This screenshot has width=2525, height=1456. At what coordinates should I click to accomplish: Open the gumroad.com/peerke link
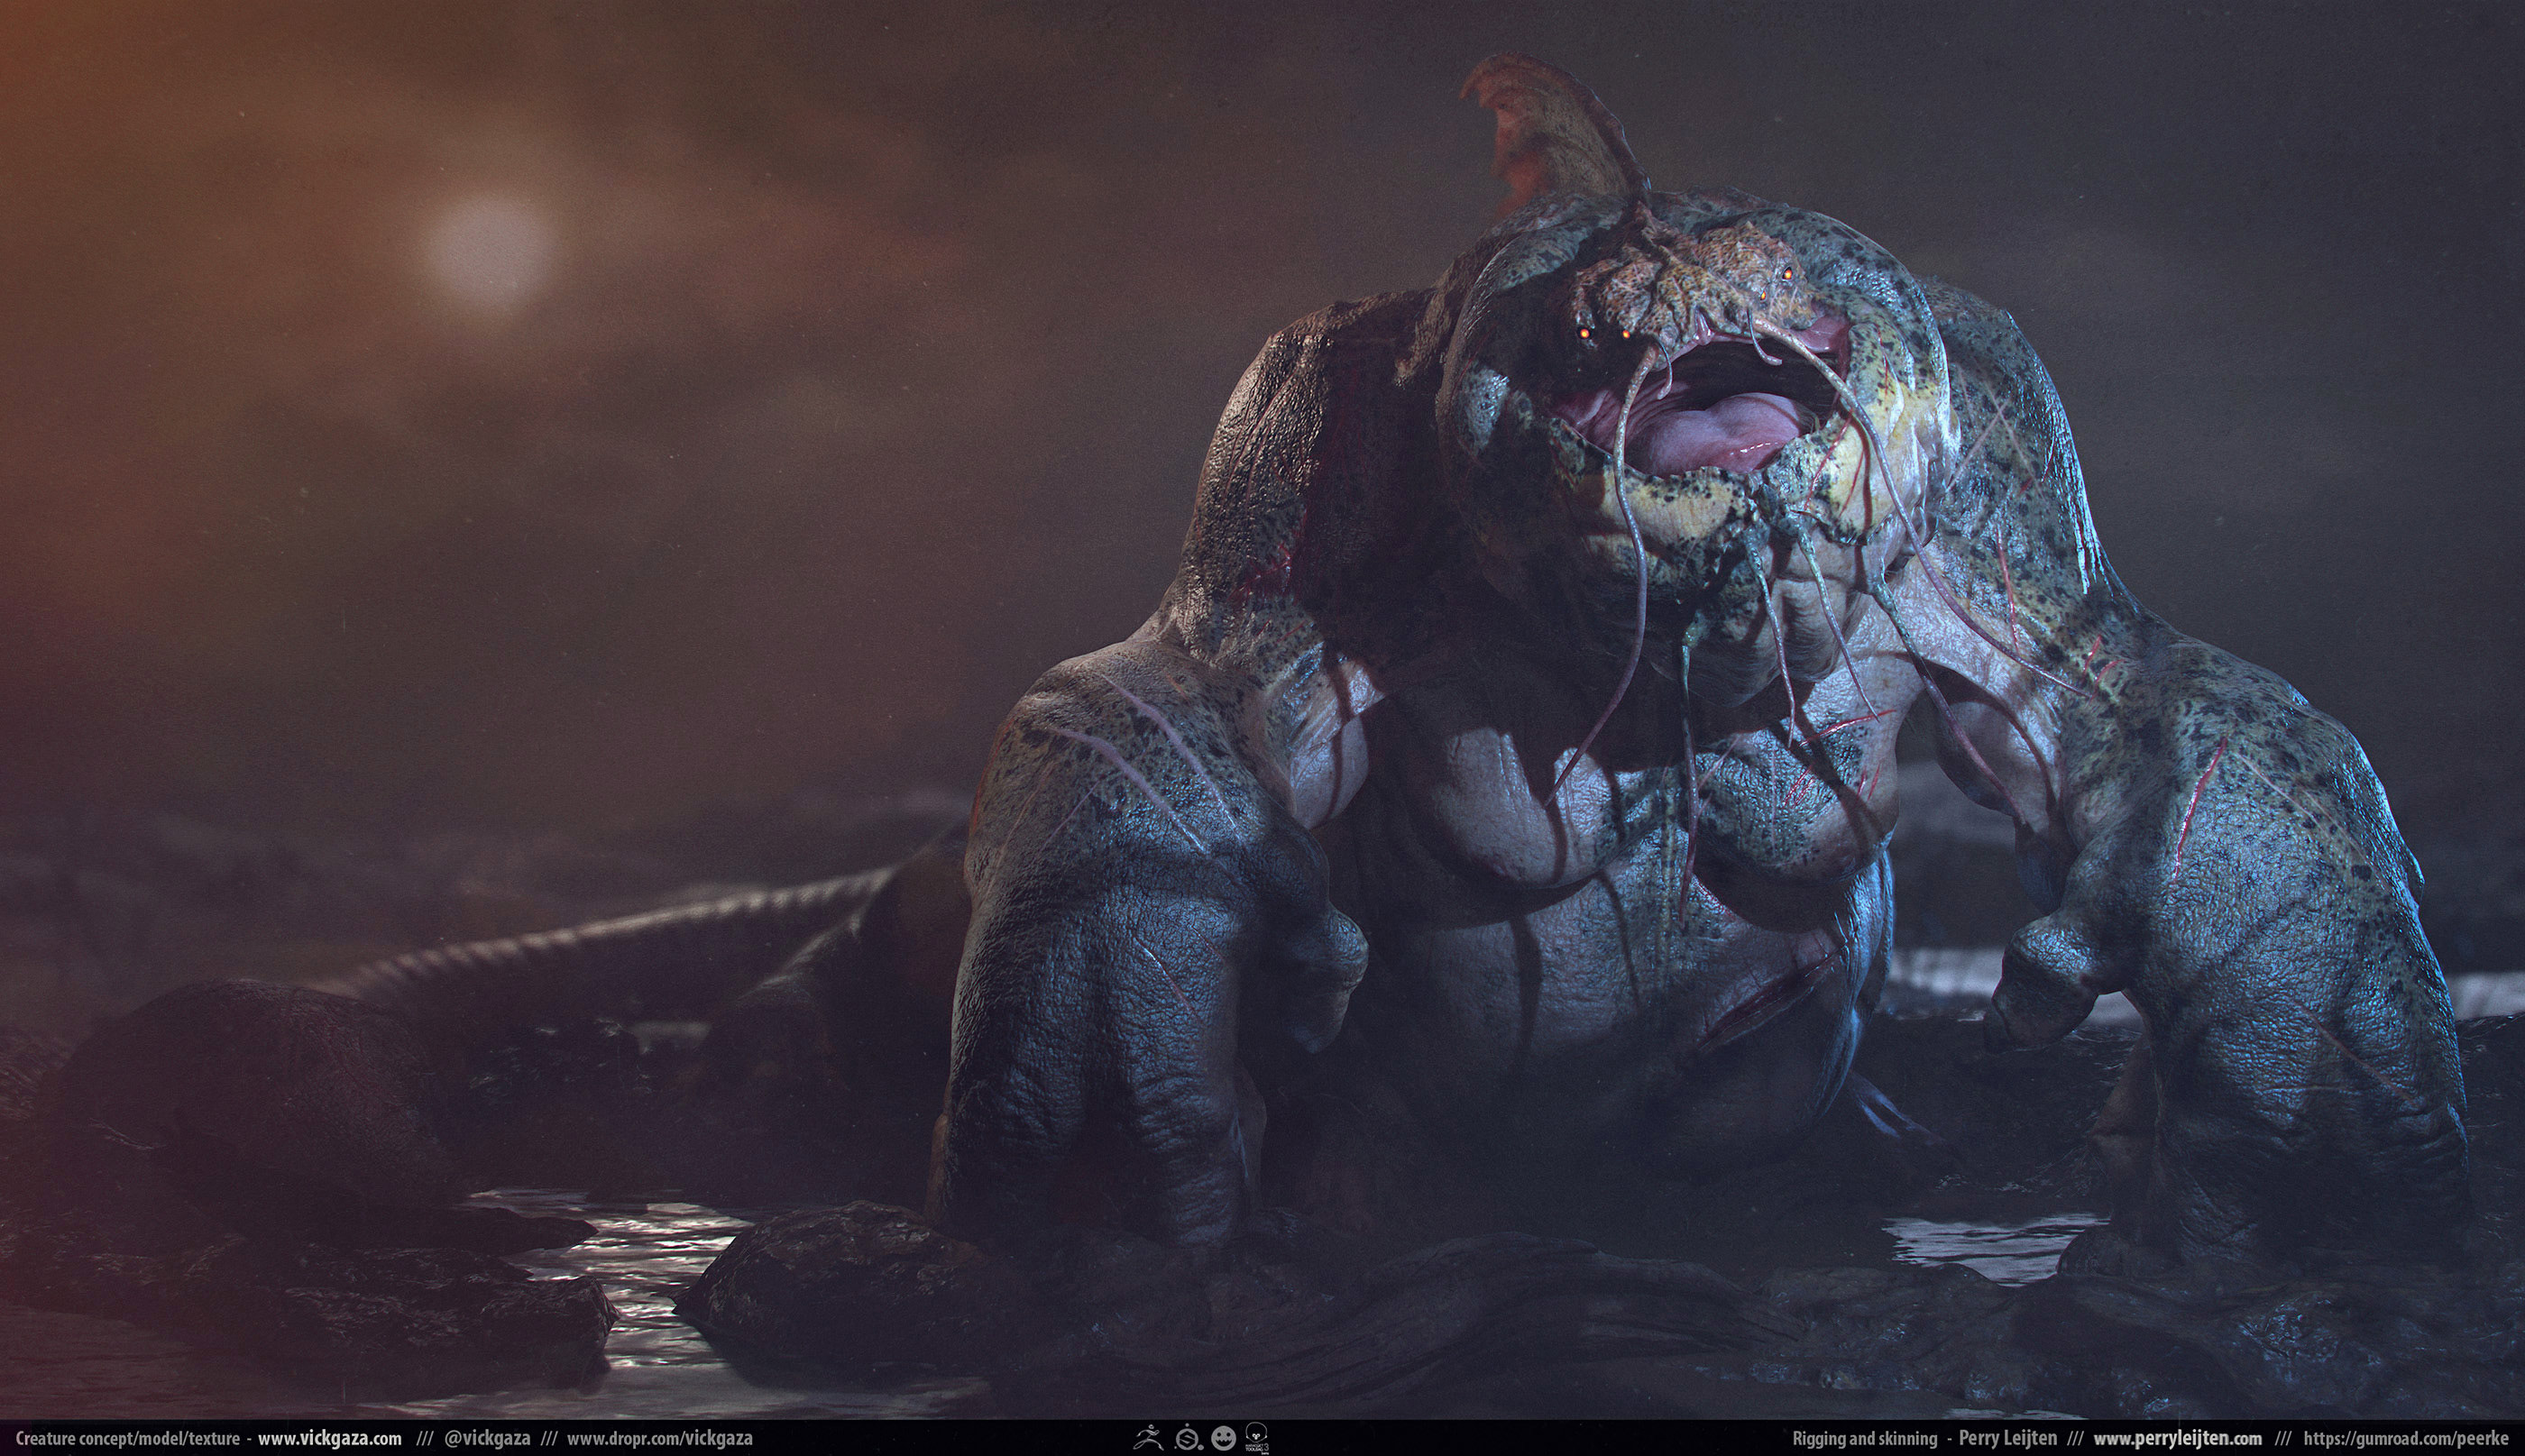click(2404, 1439)
